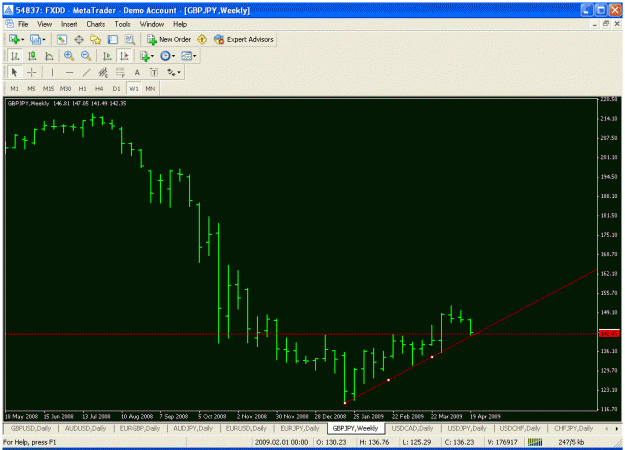
Task: Select the horizontal line drawing tool
Action: point(69,72)
